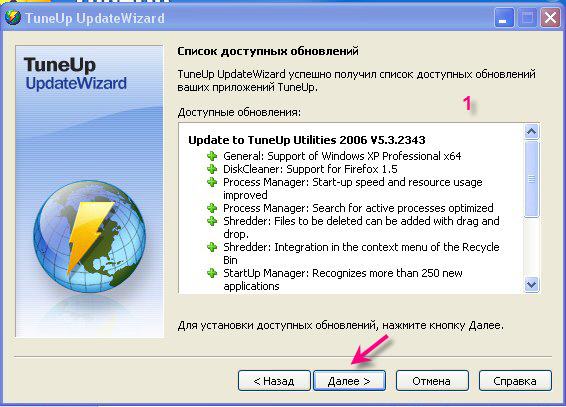Viewport: 566px width, 407px height.
Task: Click the globe with lightning bolt logo
Action: [90, 237]
